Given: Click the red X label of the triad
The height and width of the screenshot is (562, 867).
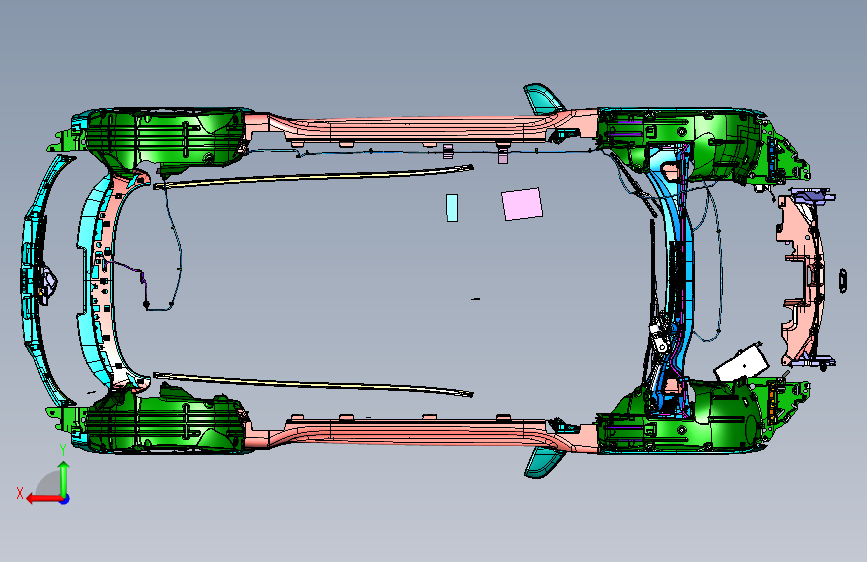Looking at the screenshot, I should click(20, 493).
